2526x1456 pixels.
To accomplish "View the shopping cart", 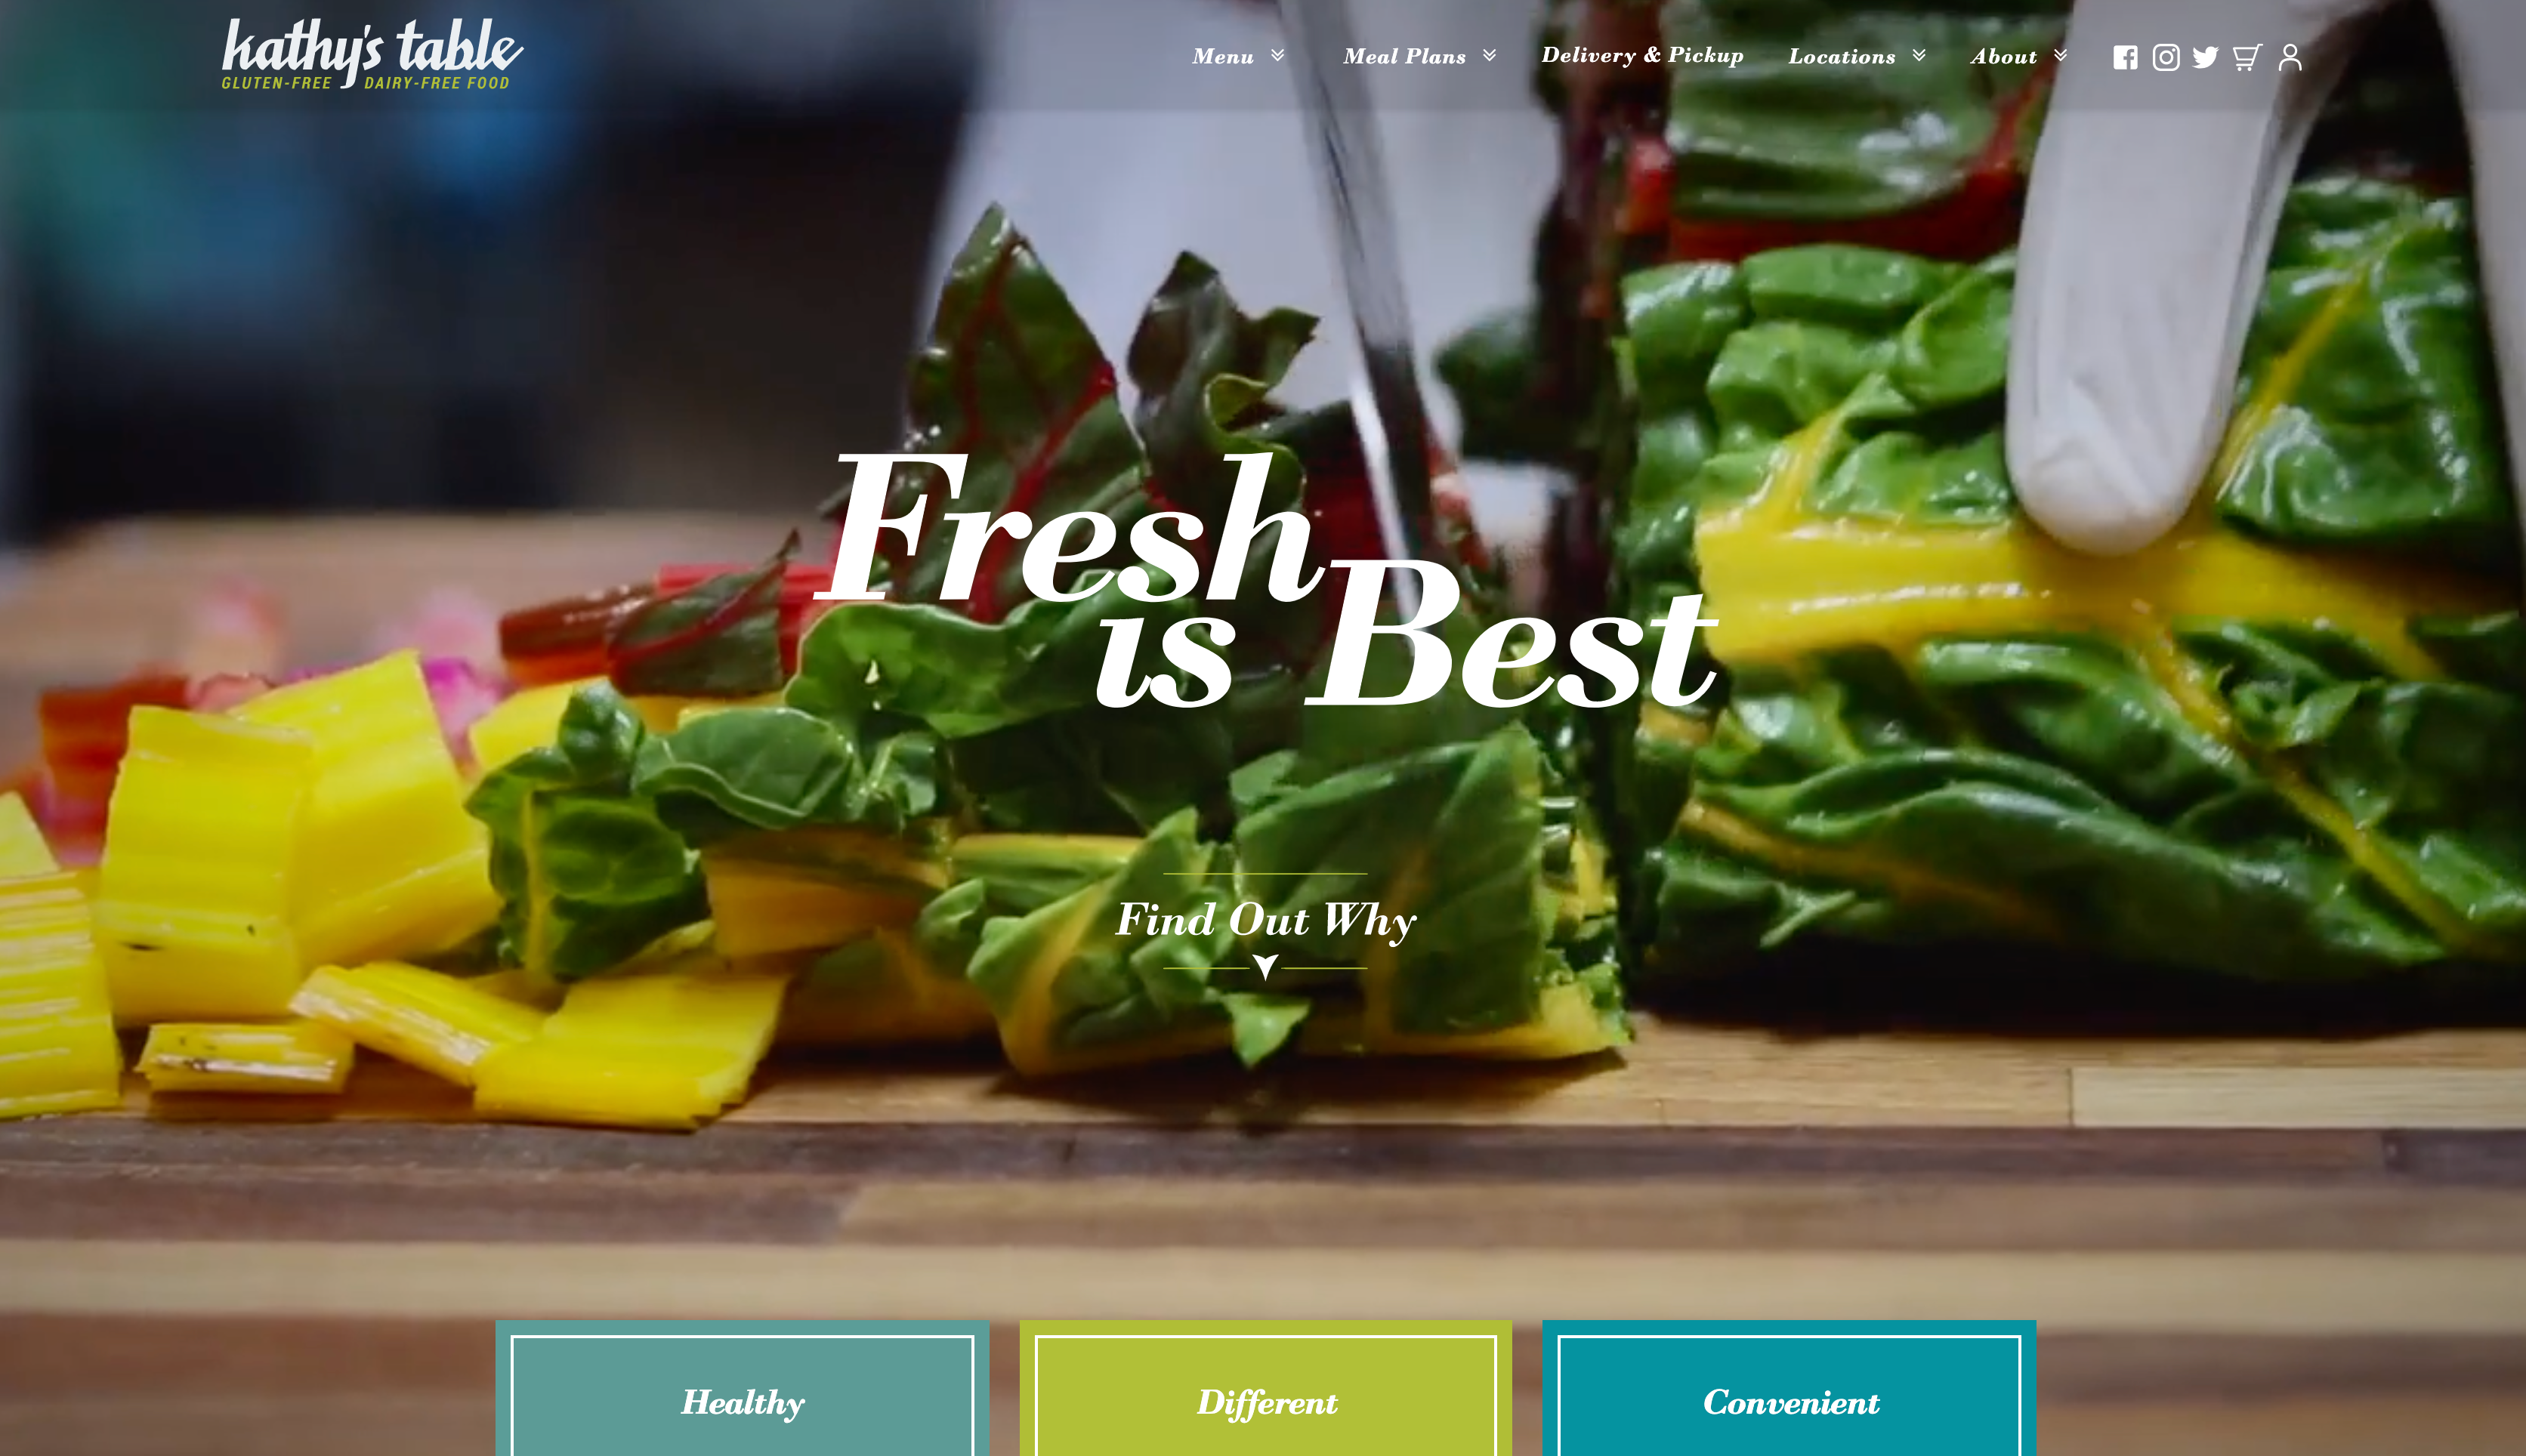I will coord(2247,57).
